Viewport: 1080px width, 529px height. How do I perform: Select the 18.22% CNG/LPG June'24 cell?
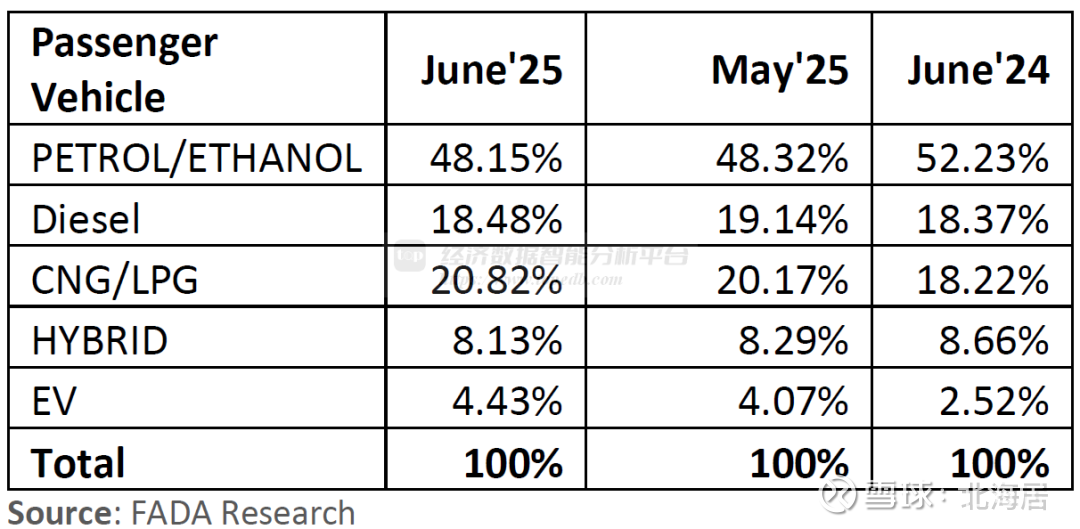(972, 276)
